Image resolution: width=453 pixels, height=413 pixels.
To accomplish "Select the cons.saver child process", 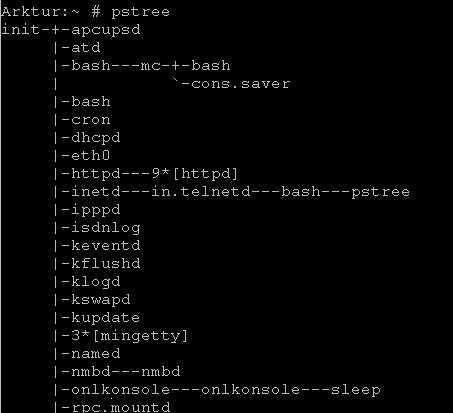I will 240,84.
